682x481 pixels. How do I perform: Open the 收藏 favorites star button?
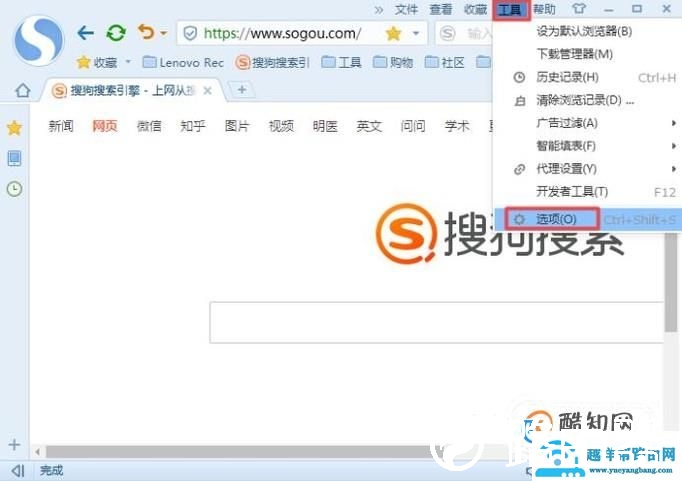97,63
